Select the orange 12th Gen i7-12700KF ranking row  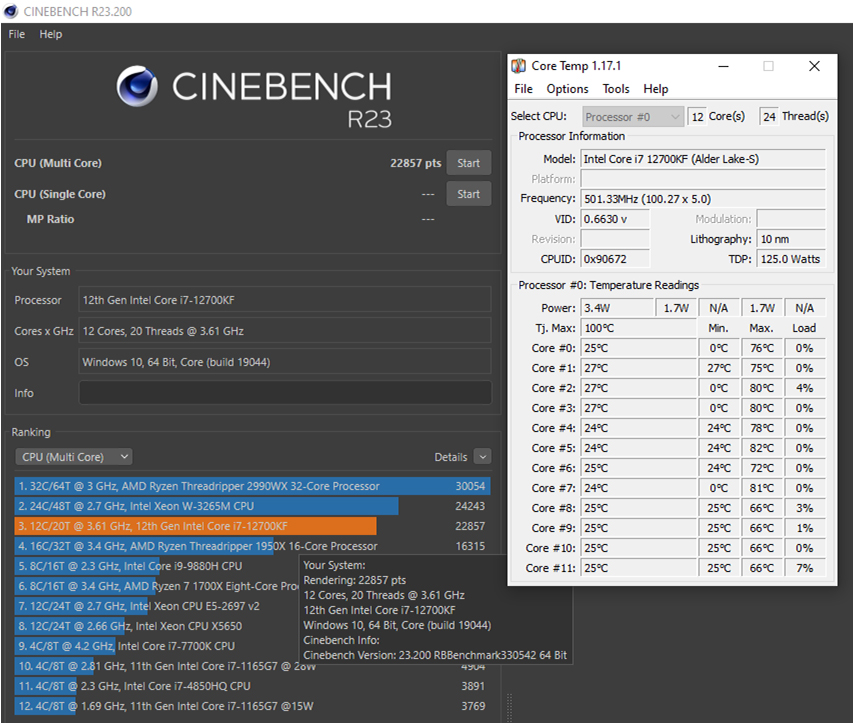(x=252, y=526)
